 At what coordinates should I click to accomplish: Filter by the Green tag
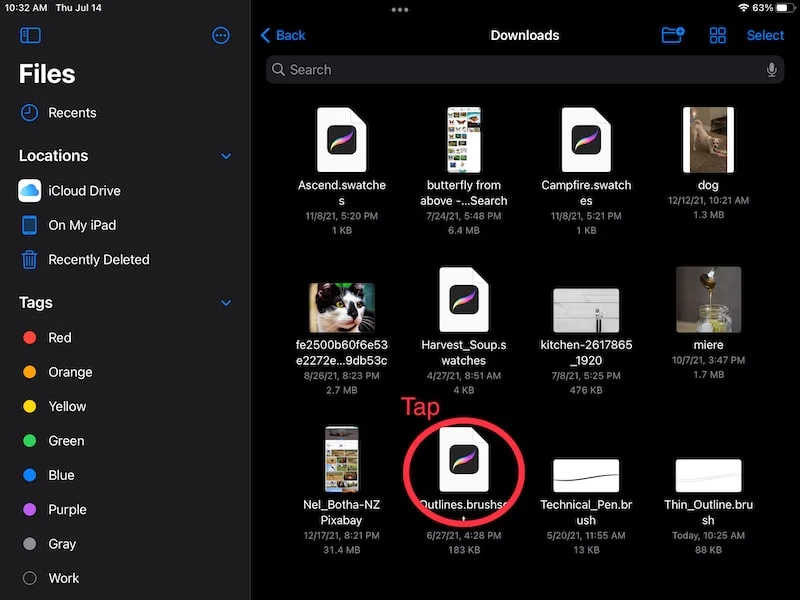(x=53, y=440)
